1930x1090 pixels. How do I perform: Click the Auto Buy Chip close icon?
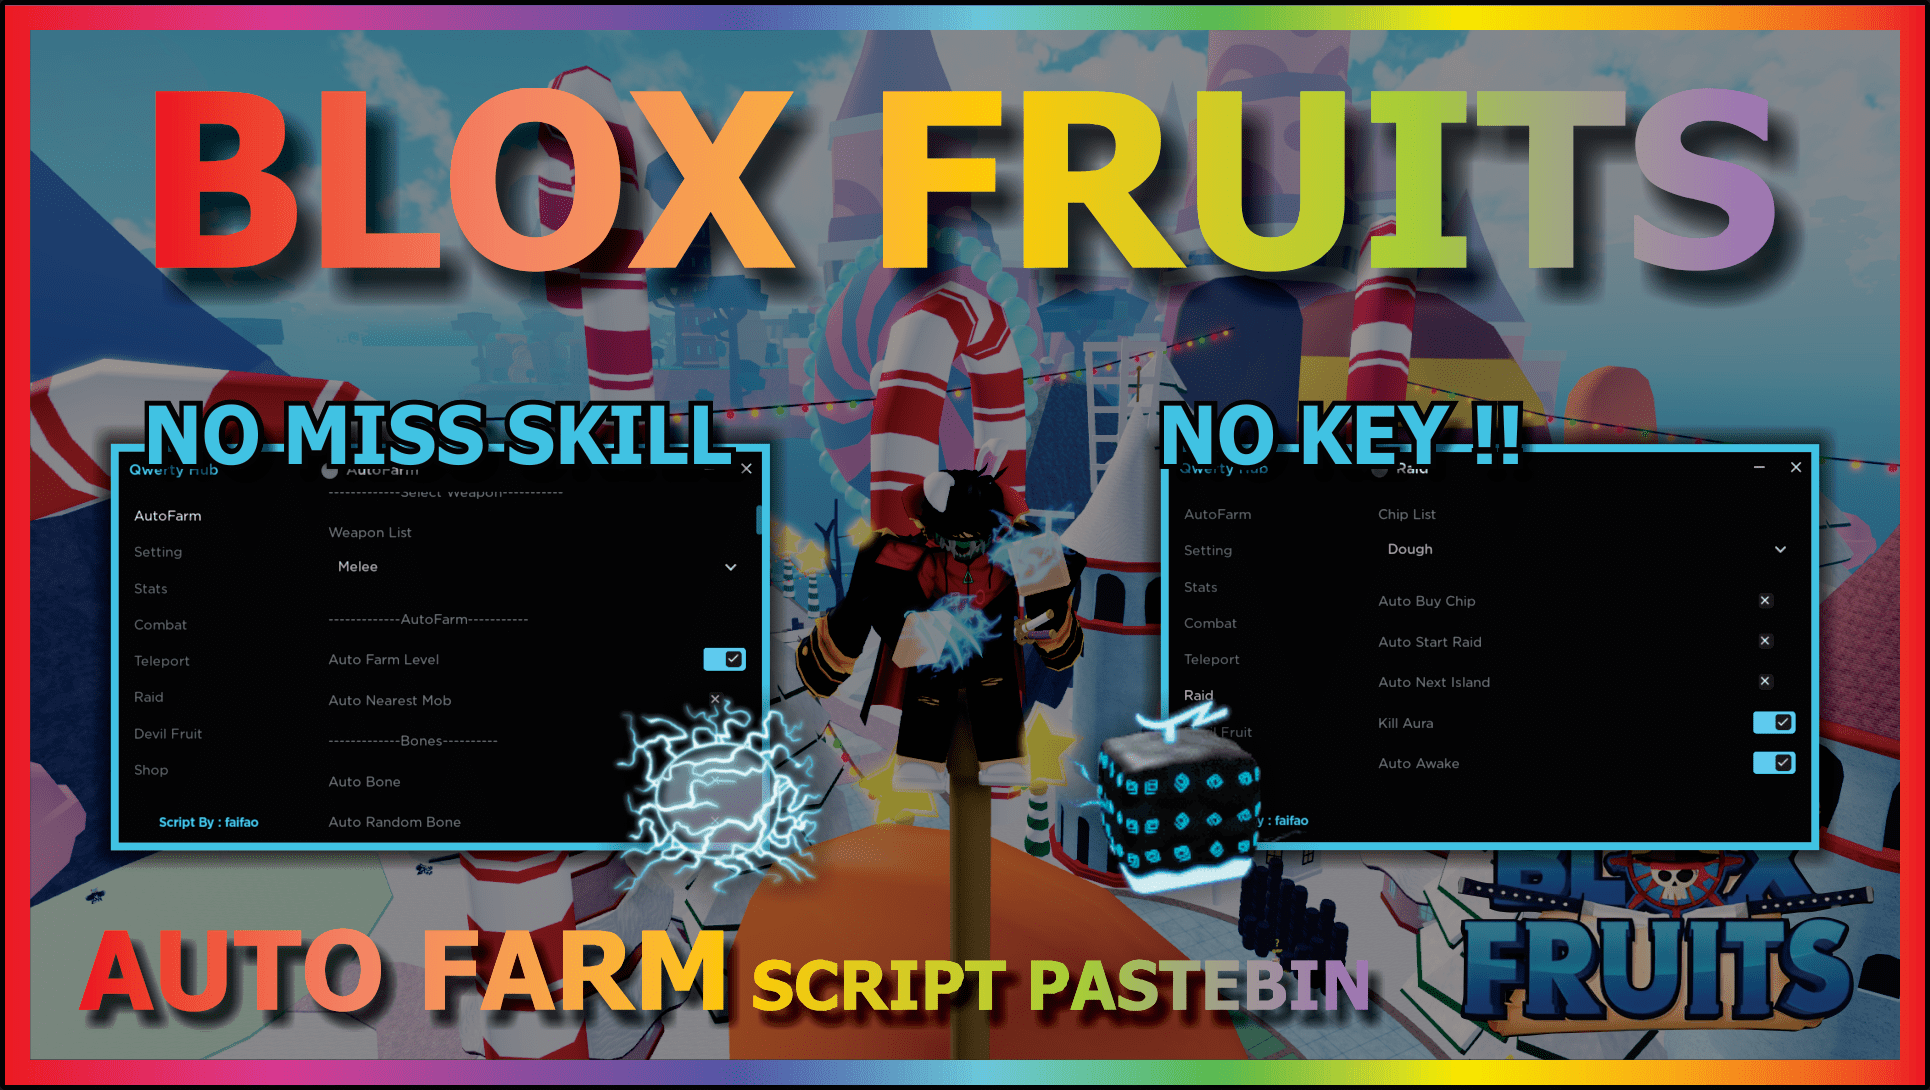1766,599
